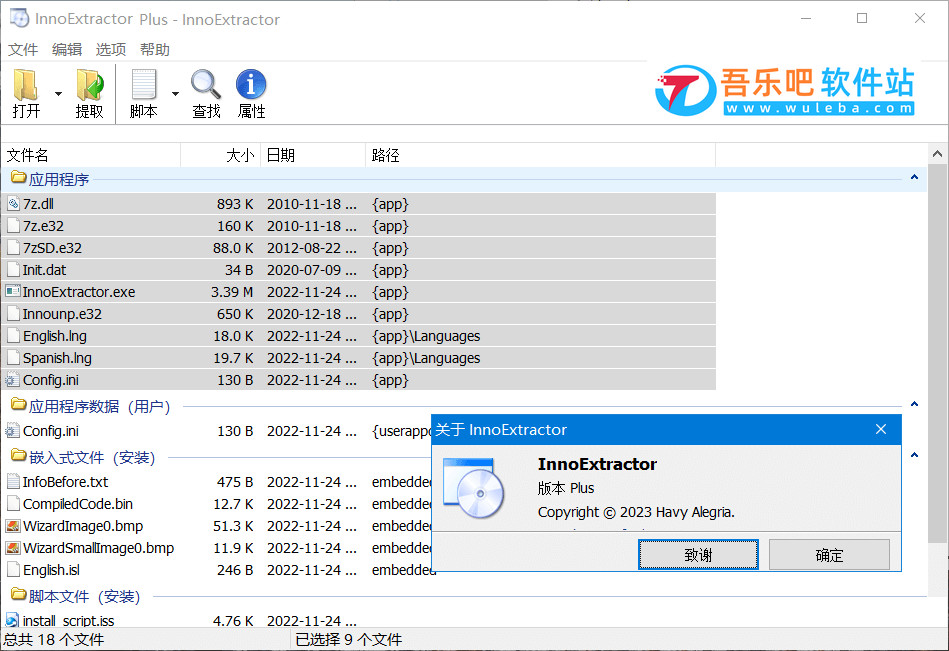Sort by the 大小 column header
This screenshot has width=949, height=651.
pos(220,155)
